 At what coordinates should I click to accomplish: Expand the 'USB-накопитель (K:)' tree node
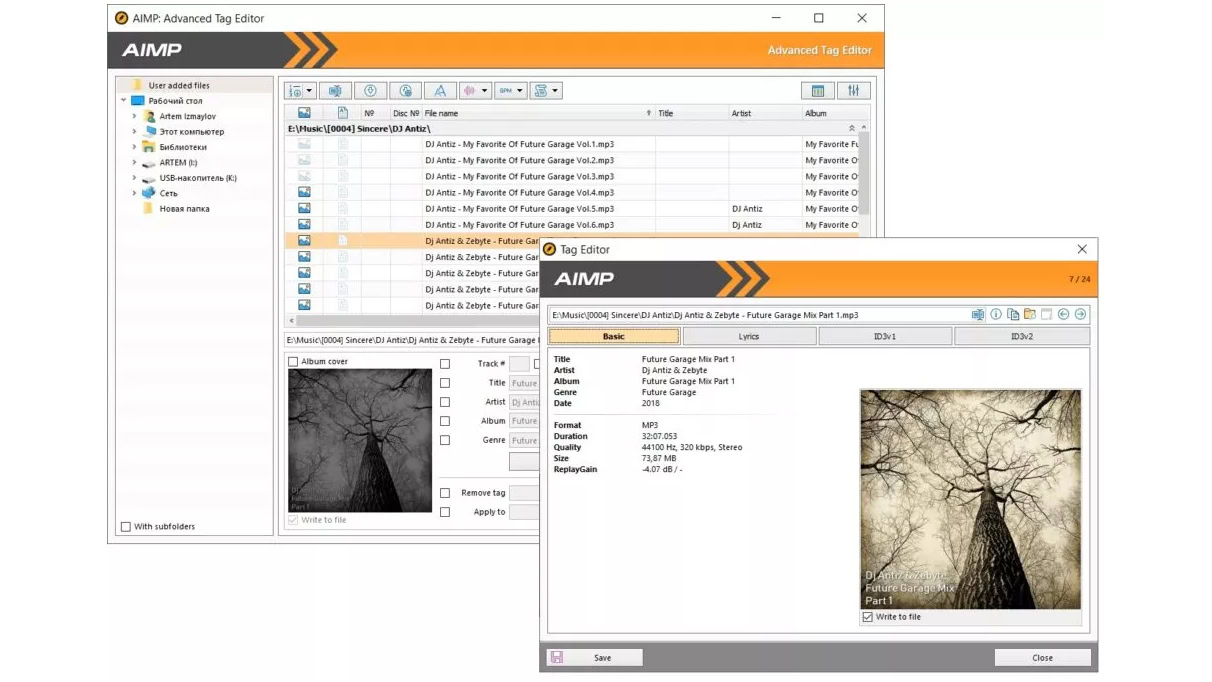134,178
